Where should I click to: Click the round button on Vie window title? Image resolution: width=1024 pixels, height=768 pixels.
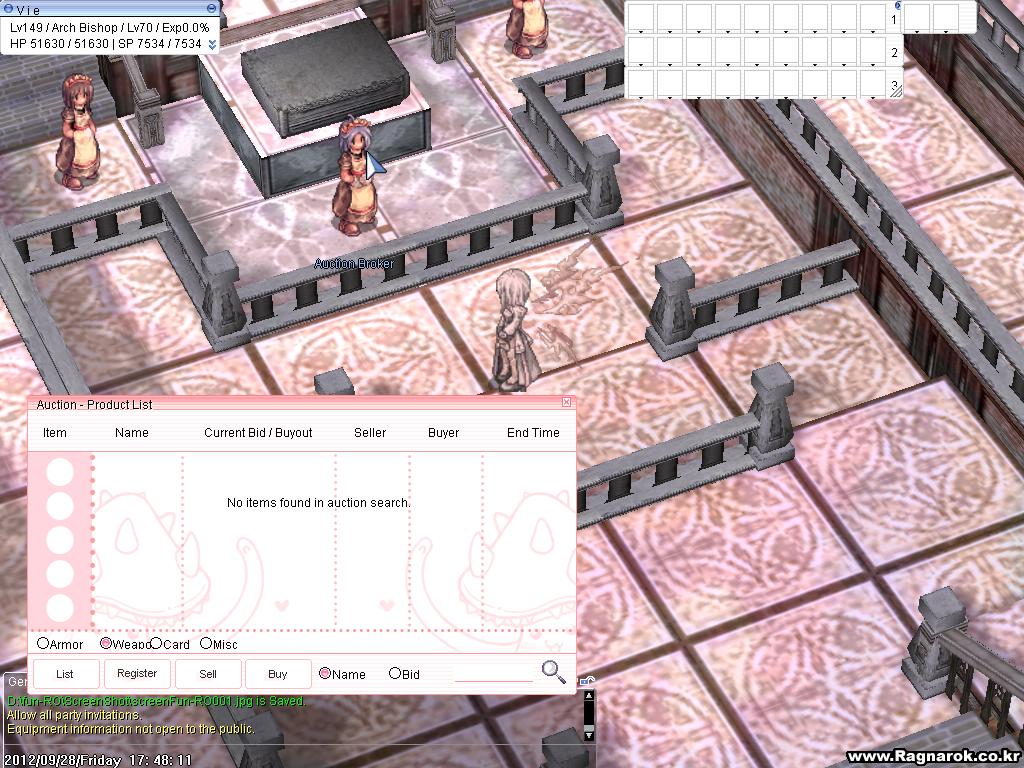click(x=212, y=8)
